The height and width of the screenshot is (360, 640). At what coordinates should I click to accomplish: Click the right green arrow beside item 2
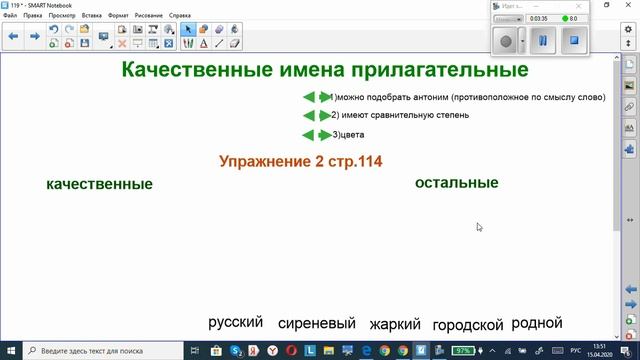click(325, 116)
